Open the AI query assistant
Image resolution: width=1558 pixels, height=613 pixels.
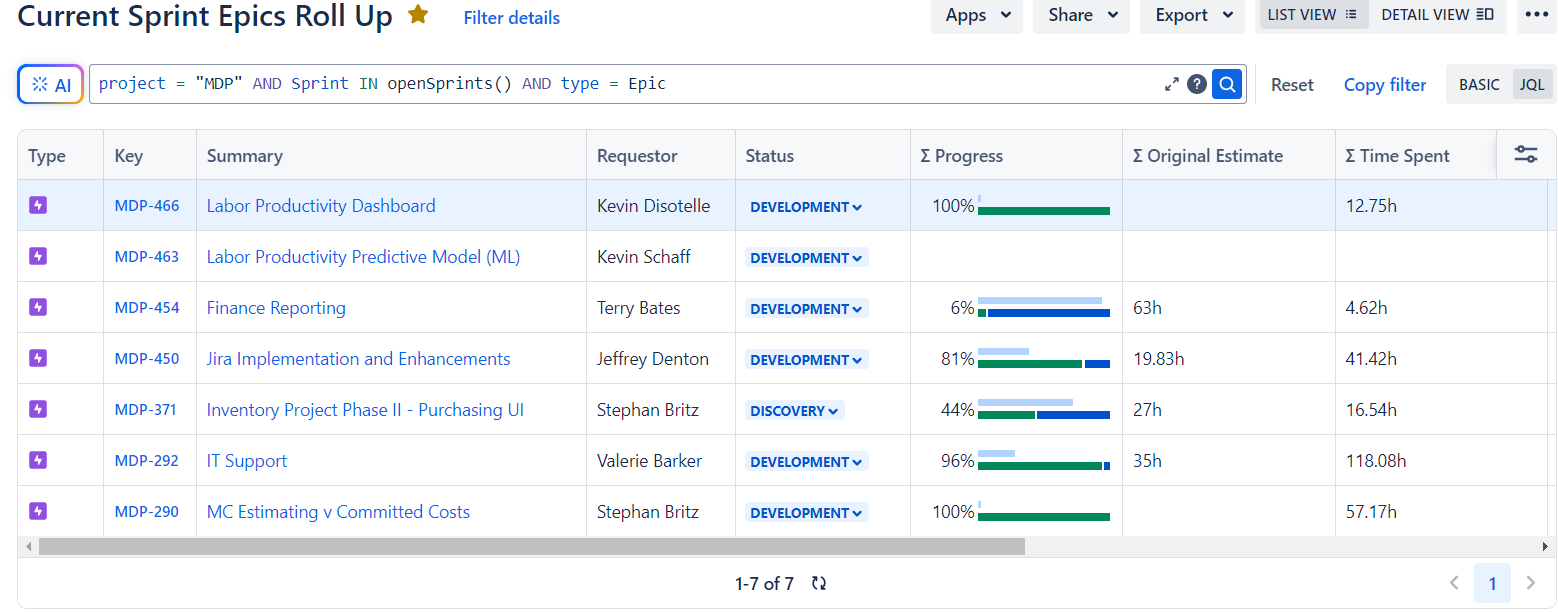pyautogui.click(x=50, y=84)
